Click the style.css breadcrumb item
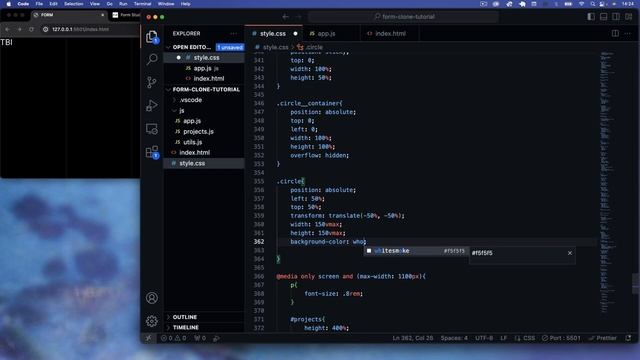 click(x=271, y=47)
